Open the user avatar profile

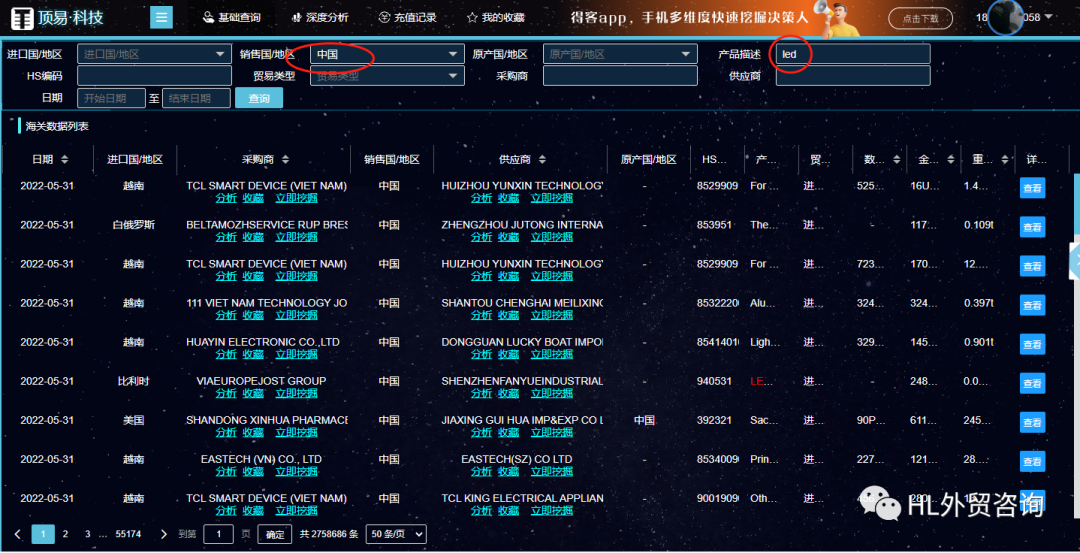(1006, 17)
